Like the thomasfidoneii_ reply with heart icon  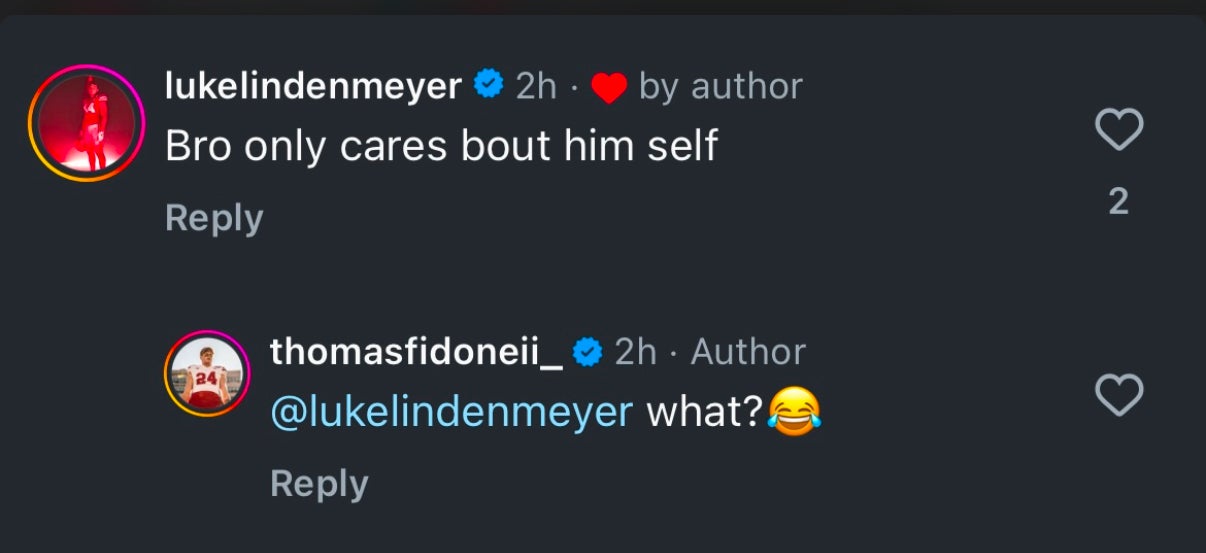[x=1119, y=396]
